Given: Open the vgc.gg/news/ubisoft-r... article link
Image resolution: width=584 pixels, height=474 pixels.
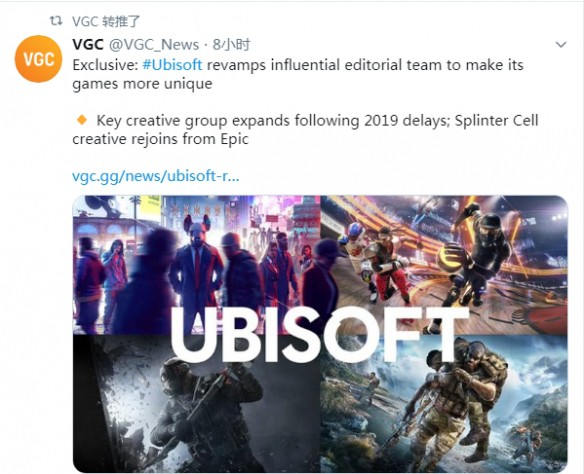Looking at the screenshot, I should pos(155,175).
